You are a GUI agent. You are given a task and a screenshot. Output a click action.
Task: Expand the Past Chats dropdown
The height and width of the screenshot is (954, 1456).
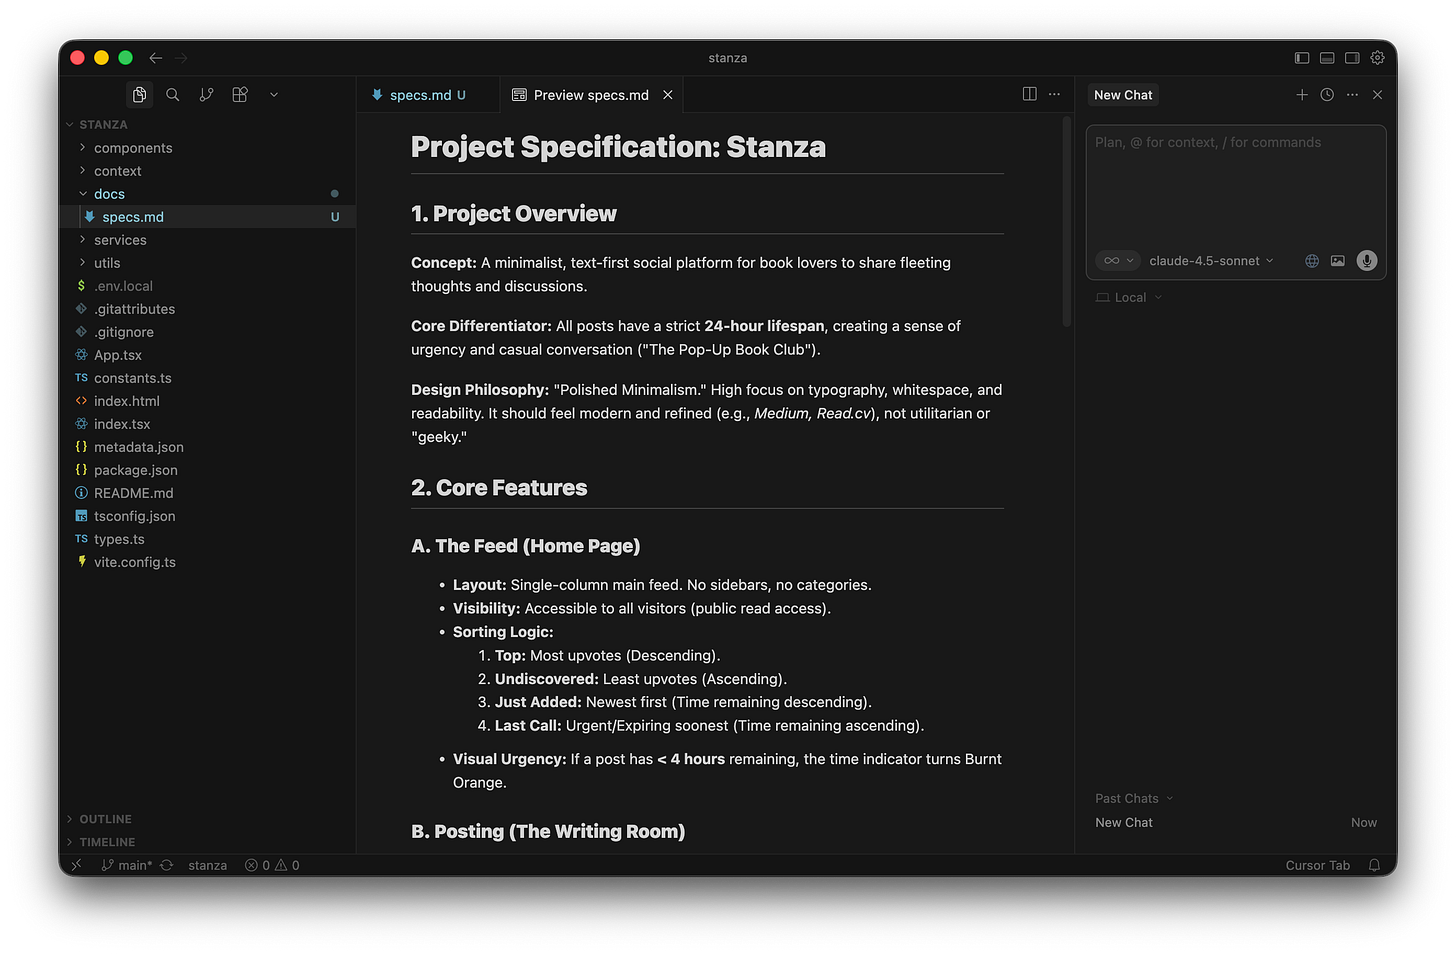[1132, 798]
